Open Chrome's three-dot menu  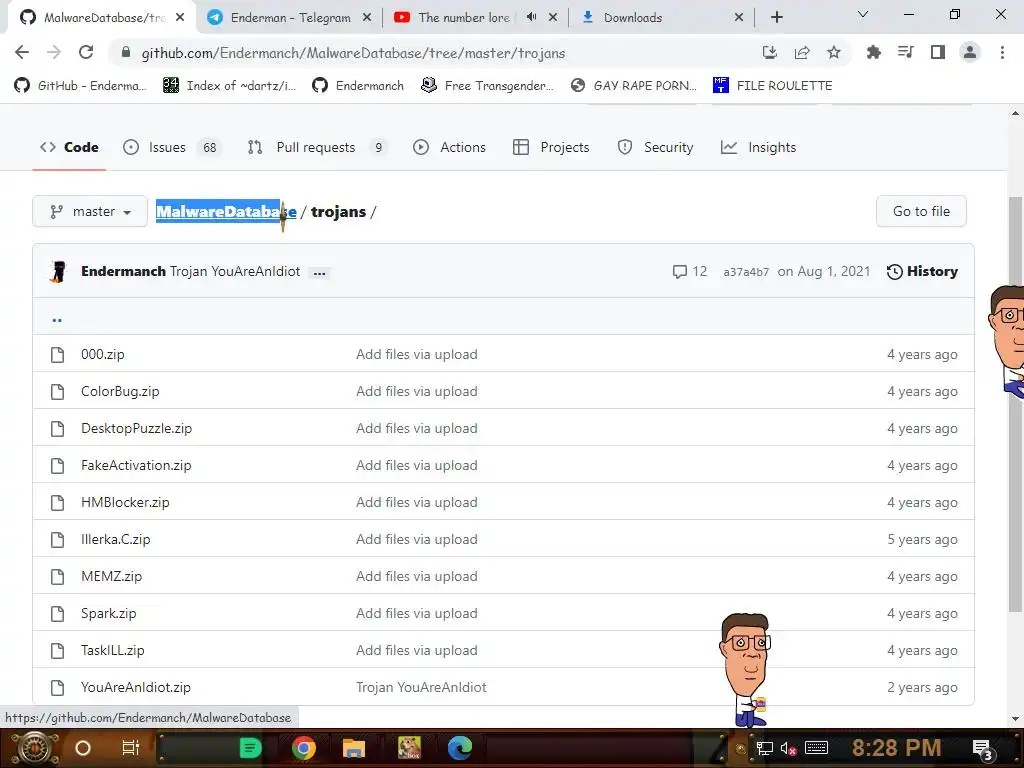pyautogui.click(x=1002, y=52)
